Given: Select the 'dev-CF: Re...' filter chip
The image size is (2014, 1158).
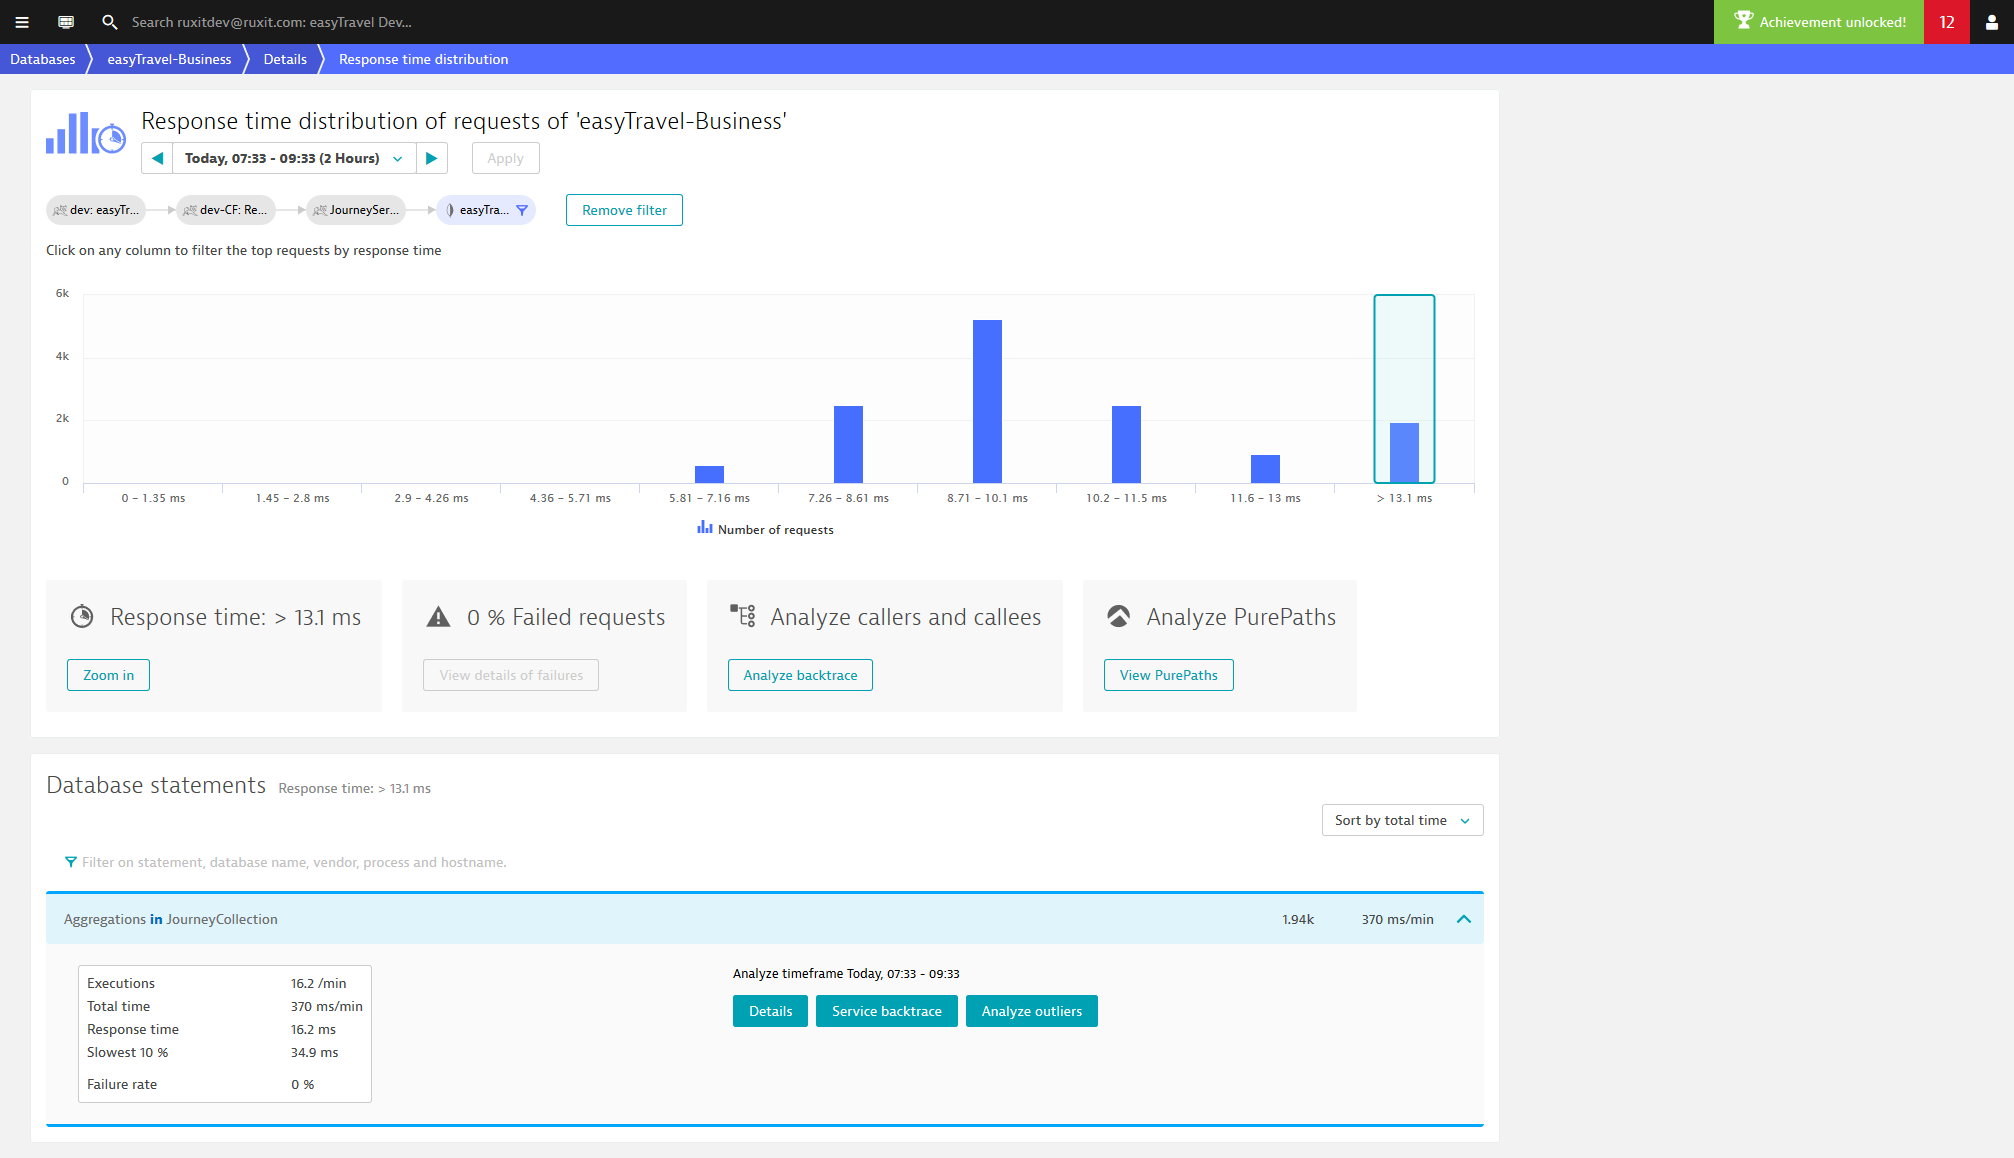Looking at the screenshot, I should pyautogui.click(x=226, y=210).
